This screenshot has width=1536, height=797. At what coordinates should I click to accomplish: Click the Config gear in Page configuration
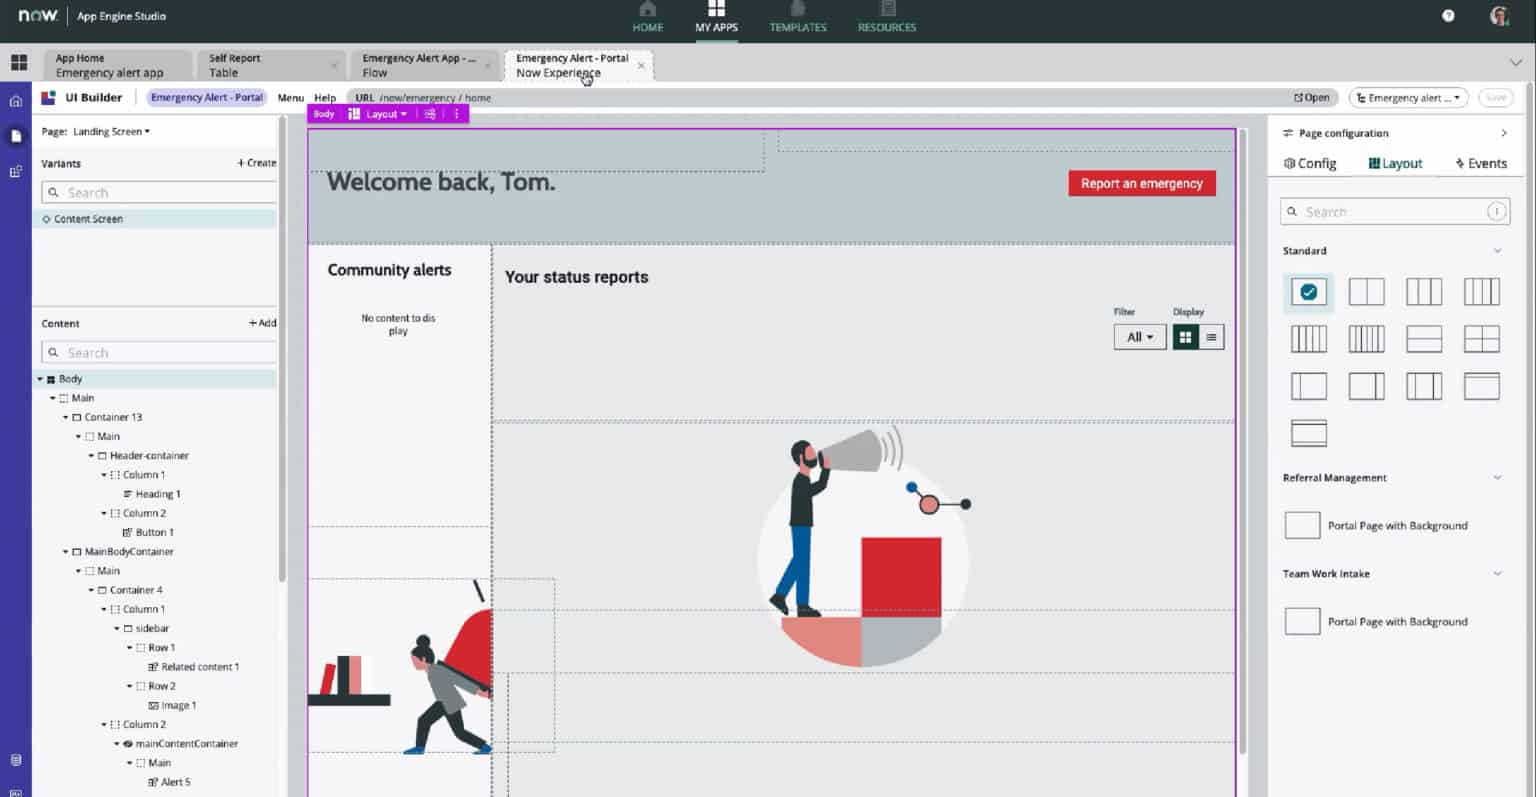pos(1308,163)
